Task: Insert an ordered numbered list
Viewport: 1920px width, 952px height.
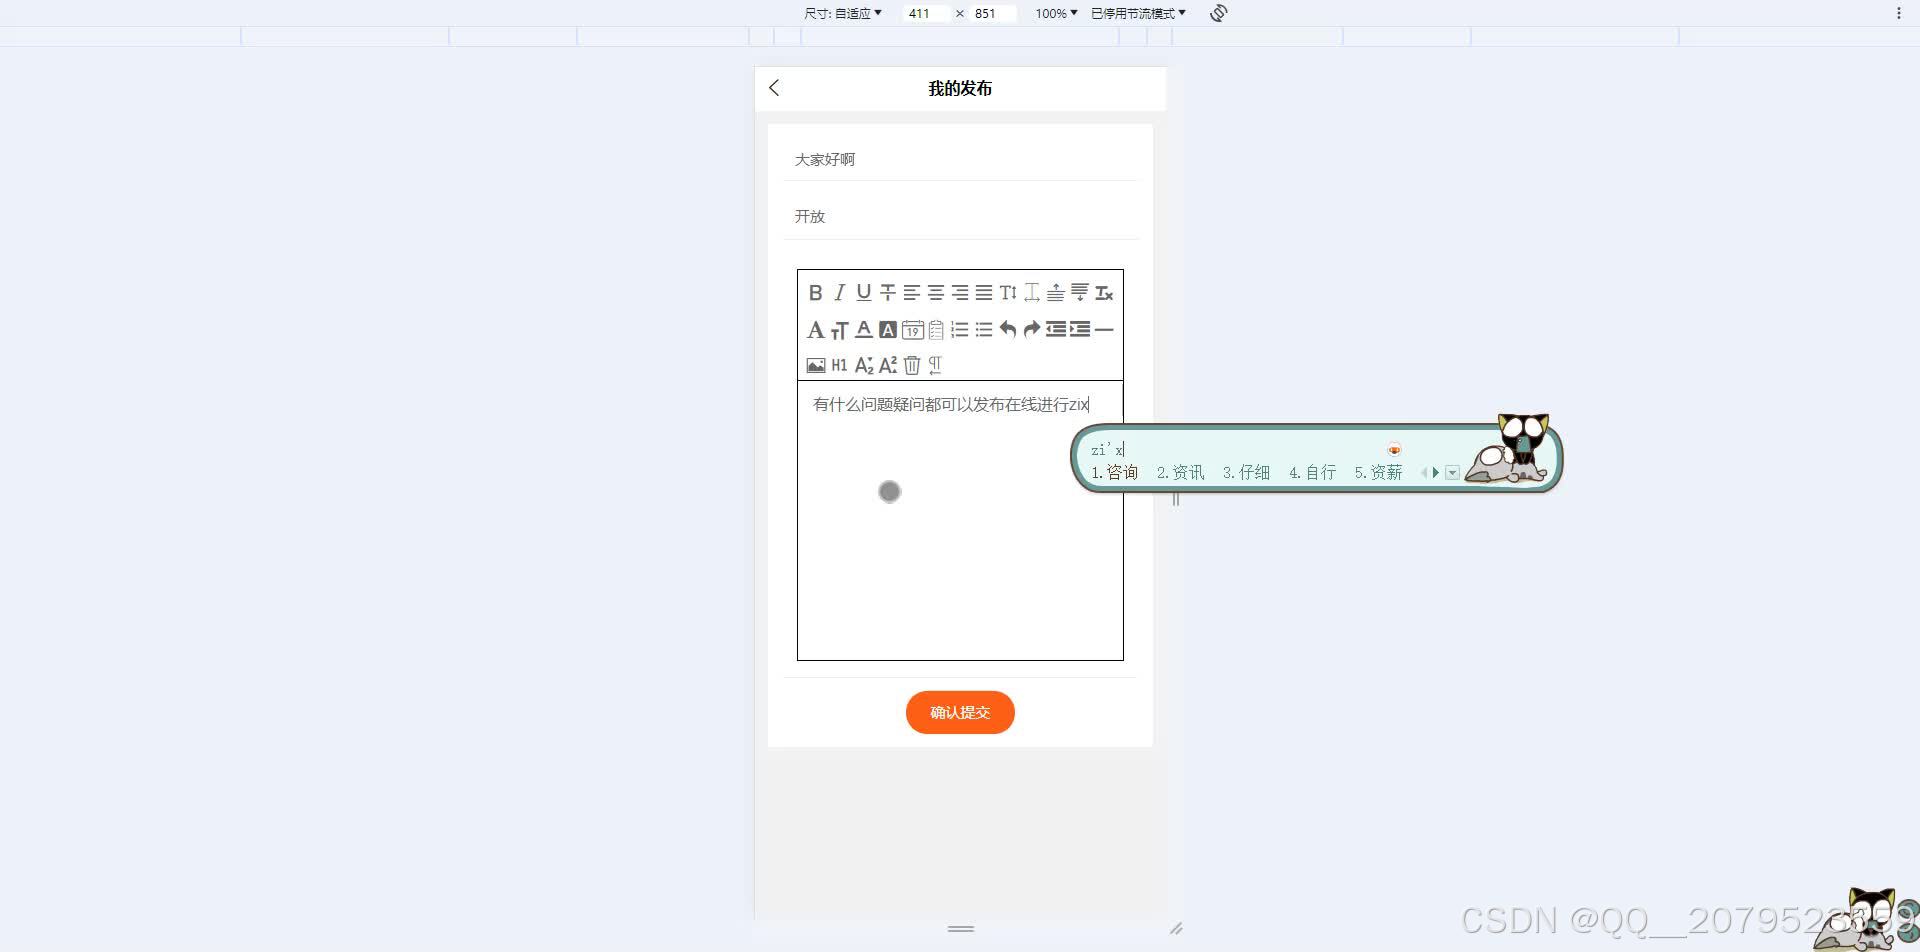Action: click(x=959, y=330)
